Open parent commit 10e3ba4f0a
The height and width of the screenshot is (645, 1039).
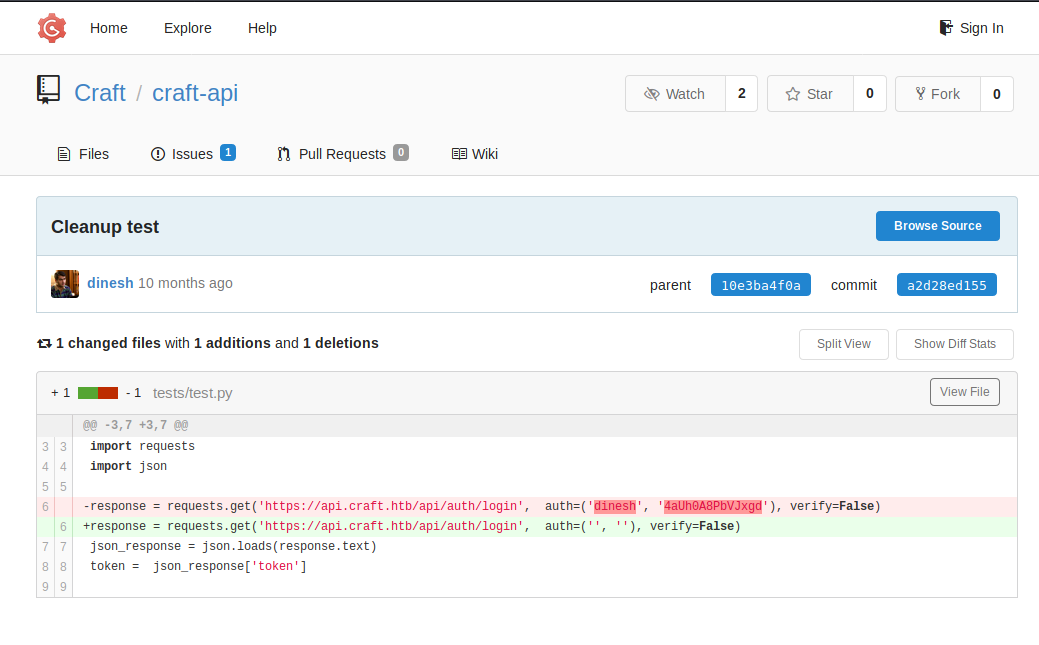click(760, 285)
